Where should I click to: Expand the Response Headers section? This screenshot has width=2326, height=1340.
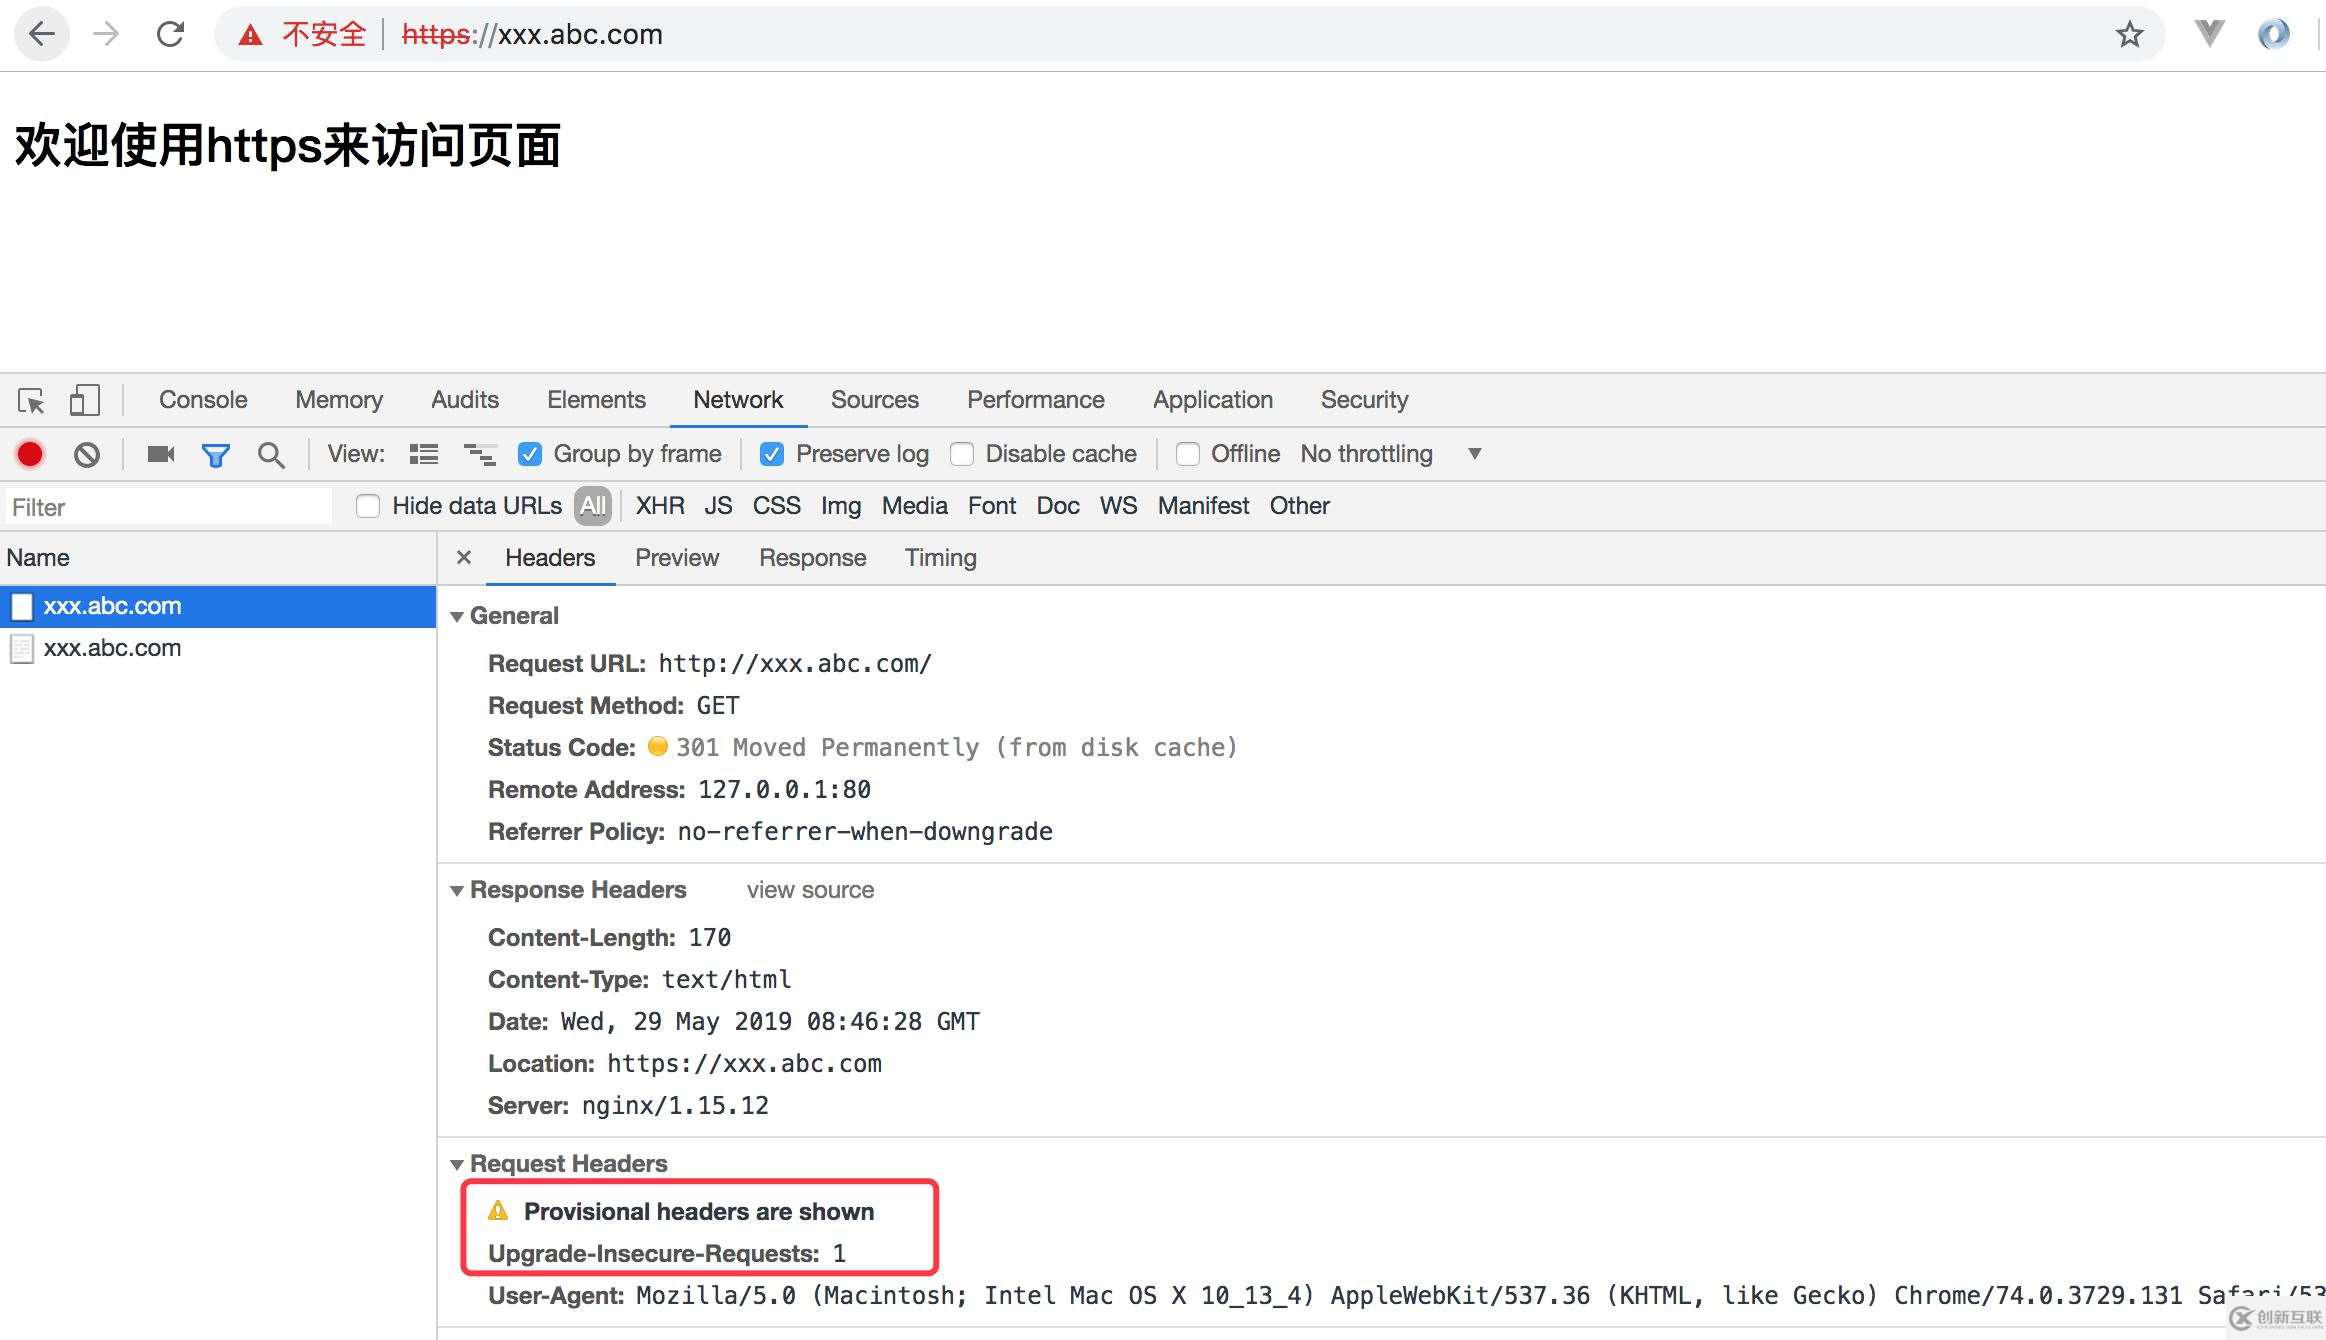point(457,890)
